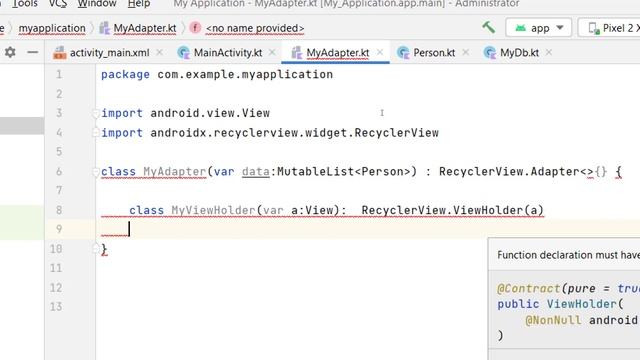Switch to activity_main.xml tab

(x=109, y=53)
